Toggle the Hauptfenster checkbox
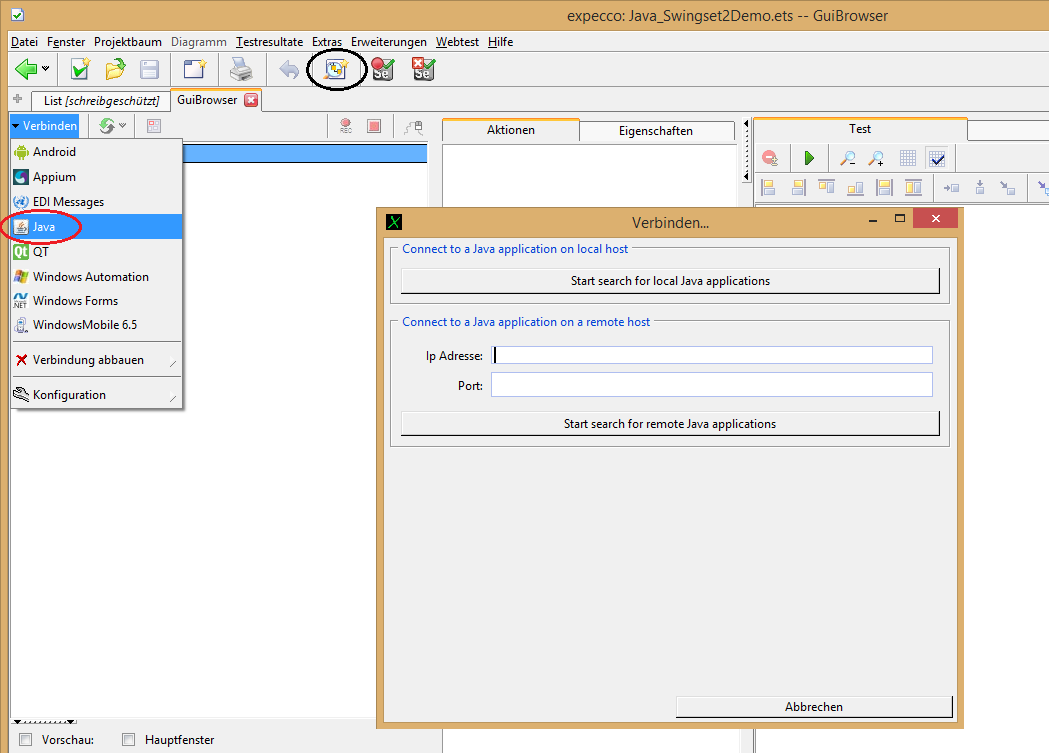This screenshot has height=753, width=1049. (128, 740)
